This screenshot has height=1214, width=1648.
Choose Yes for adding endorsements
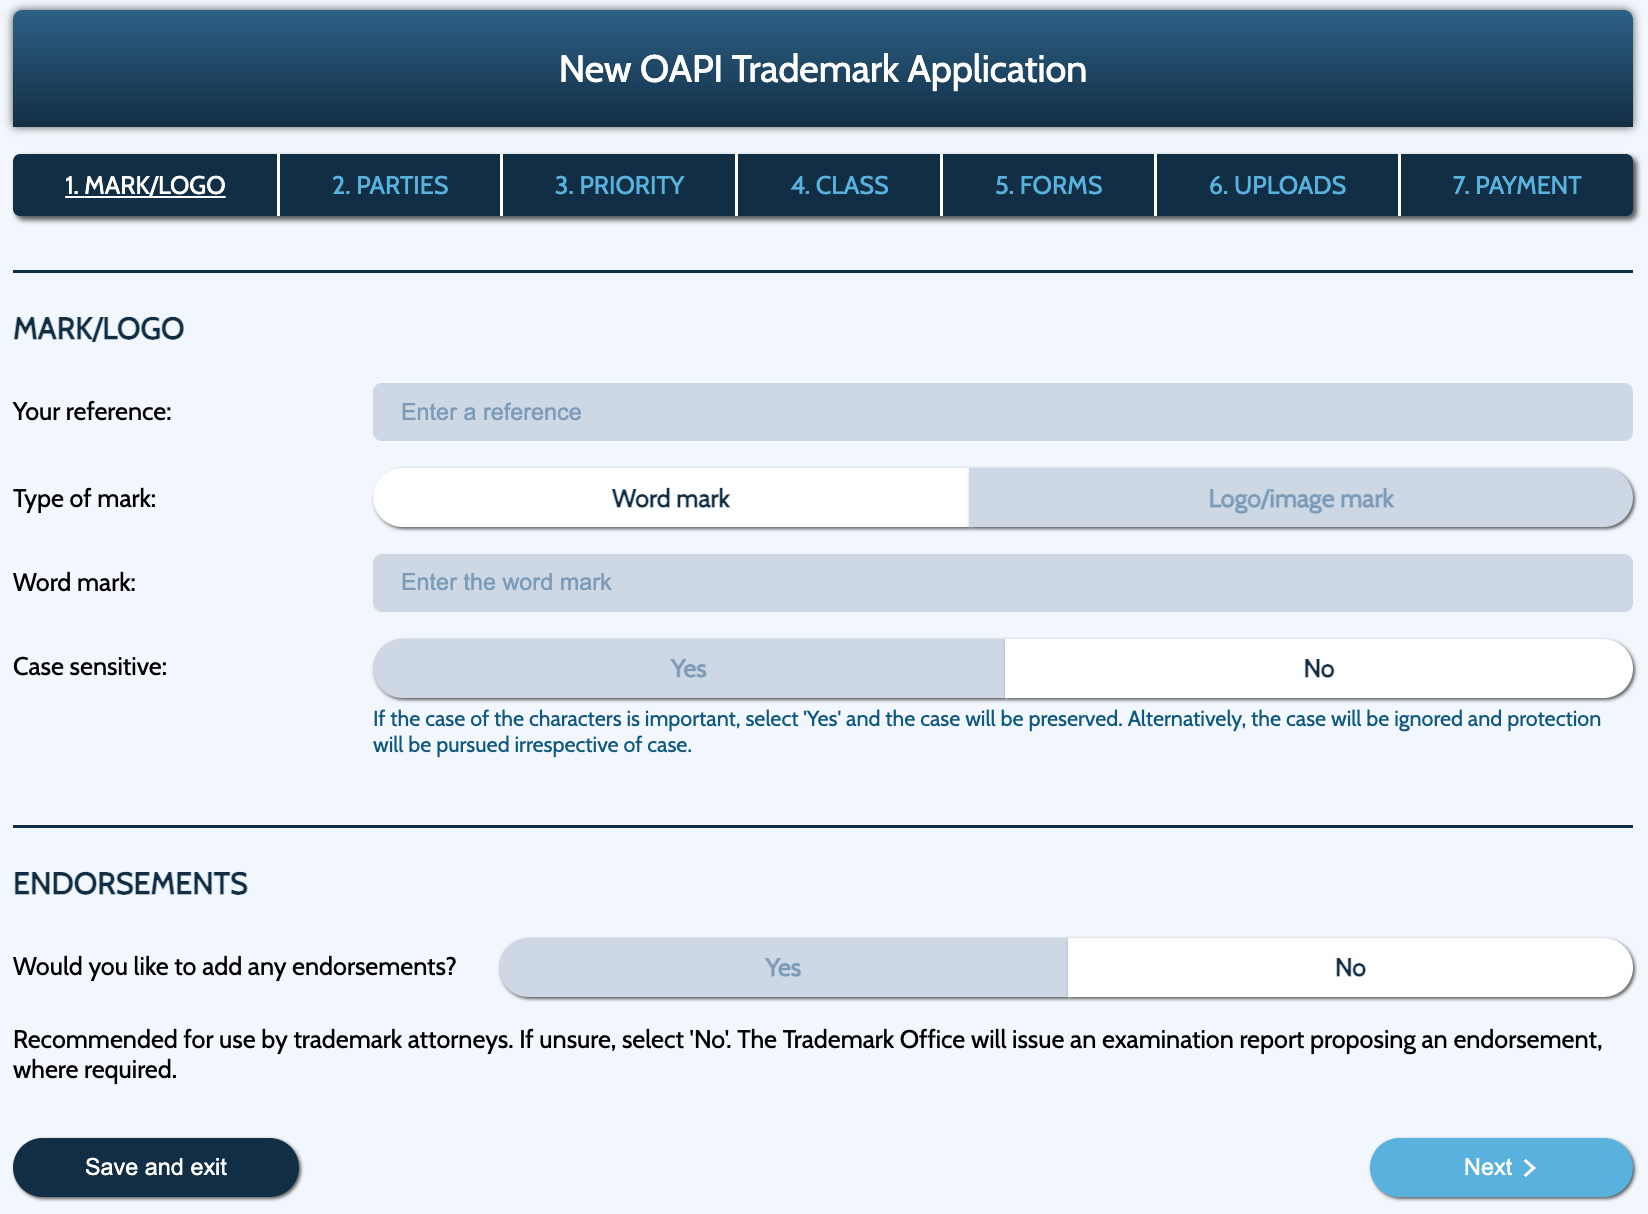coord(782,967)
